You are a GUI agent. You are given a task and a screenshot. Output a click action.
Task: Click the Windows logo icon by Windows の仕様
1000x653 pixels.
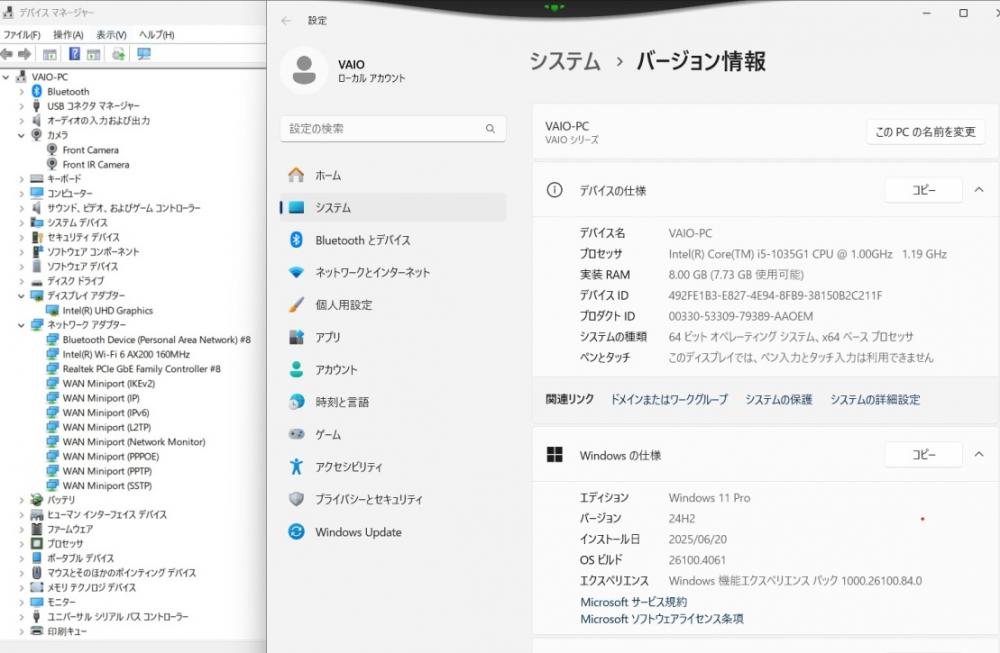(555, 455)
